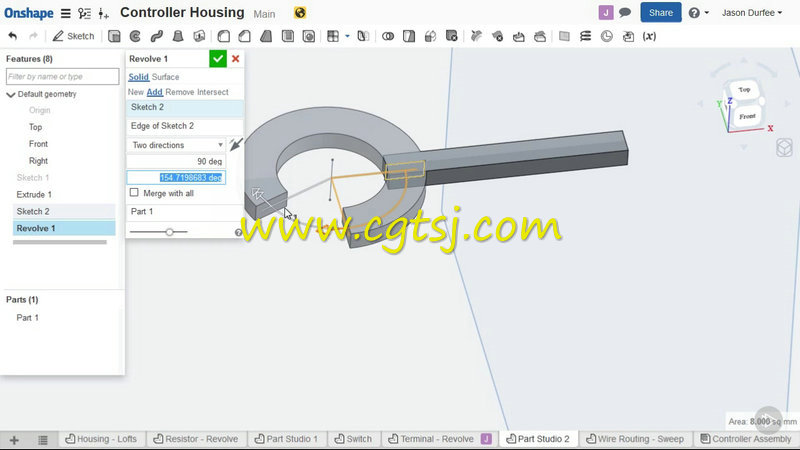Click the Undo arrow in the toolbar
This screenshot has width=800, height=450.
pos(13,36)
